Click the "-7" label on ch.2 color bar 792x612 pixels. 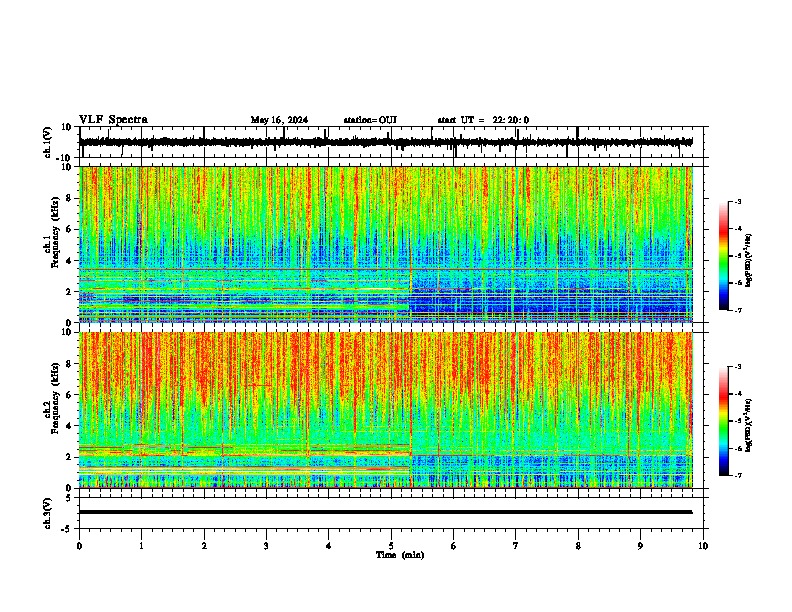(737, 475)
